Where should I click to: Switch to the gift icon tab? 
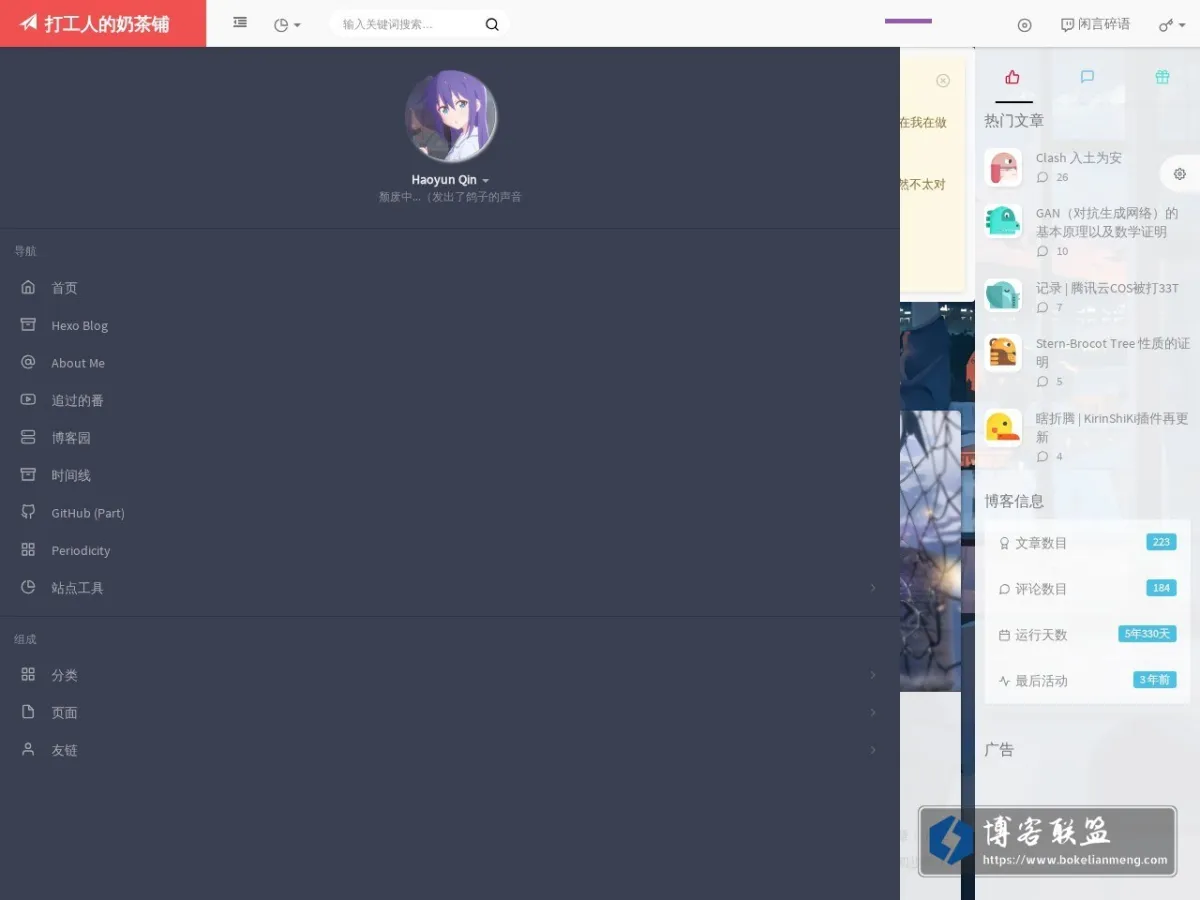[1162, 77]
